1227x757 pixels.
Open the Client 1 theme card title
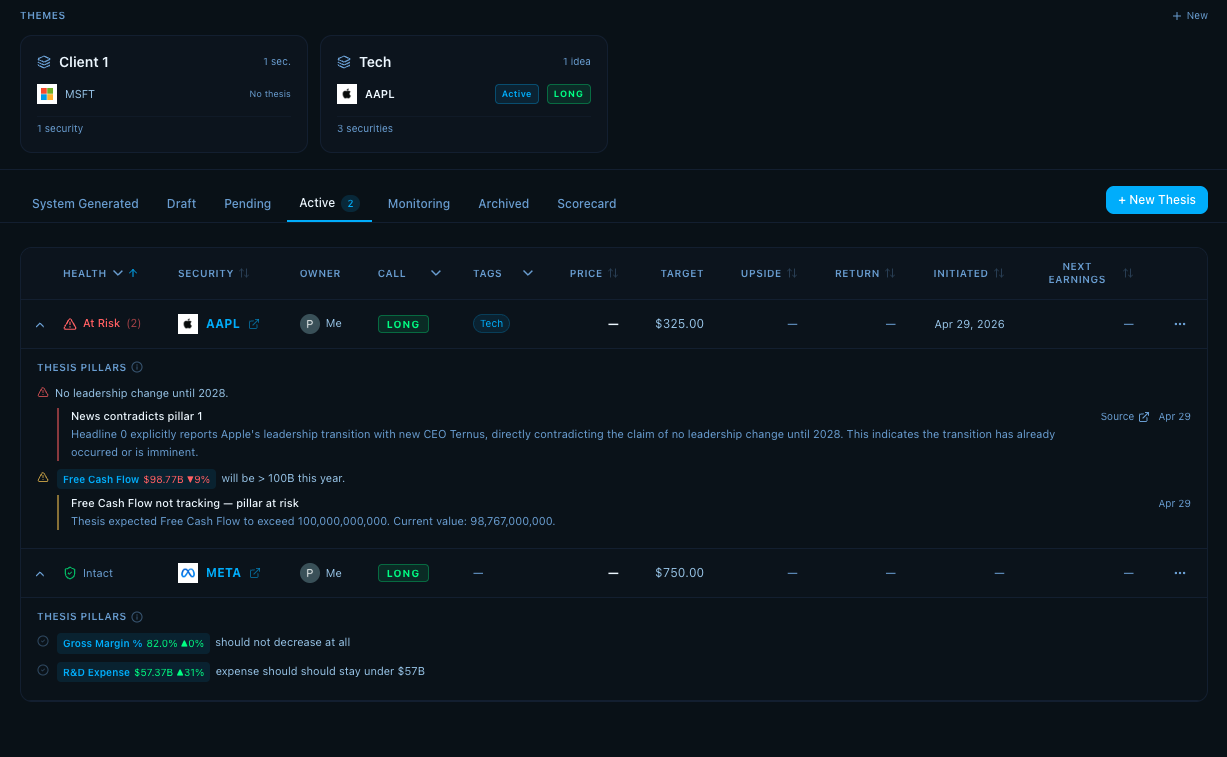point(84,62)
